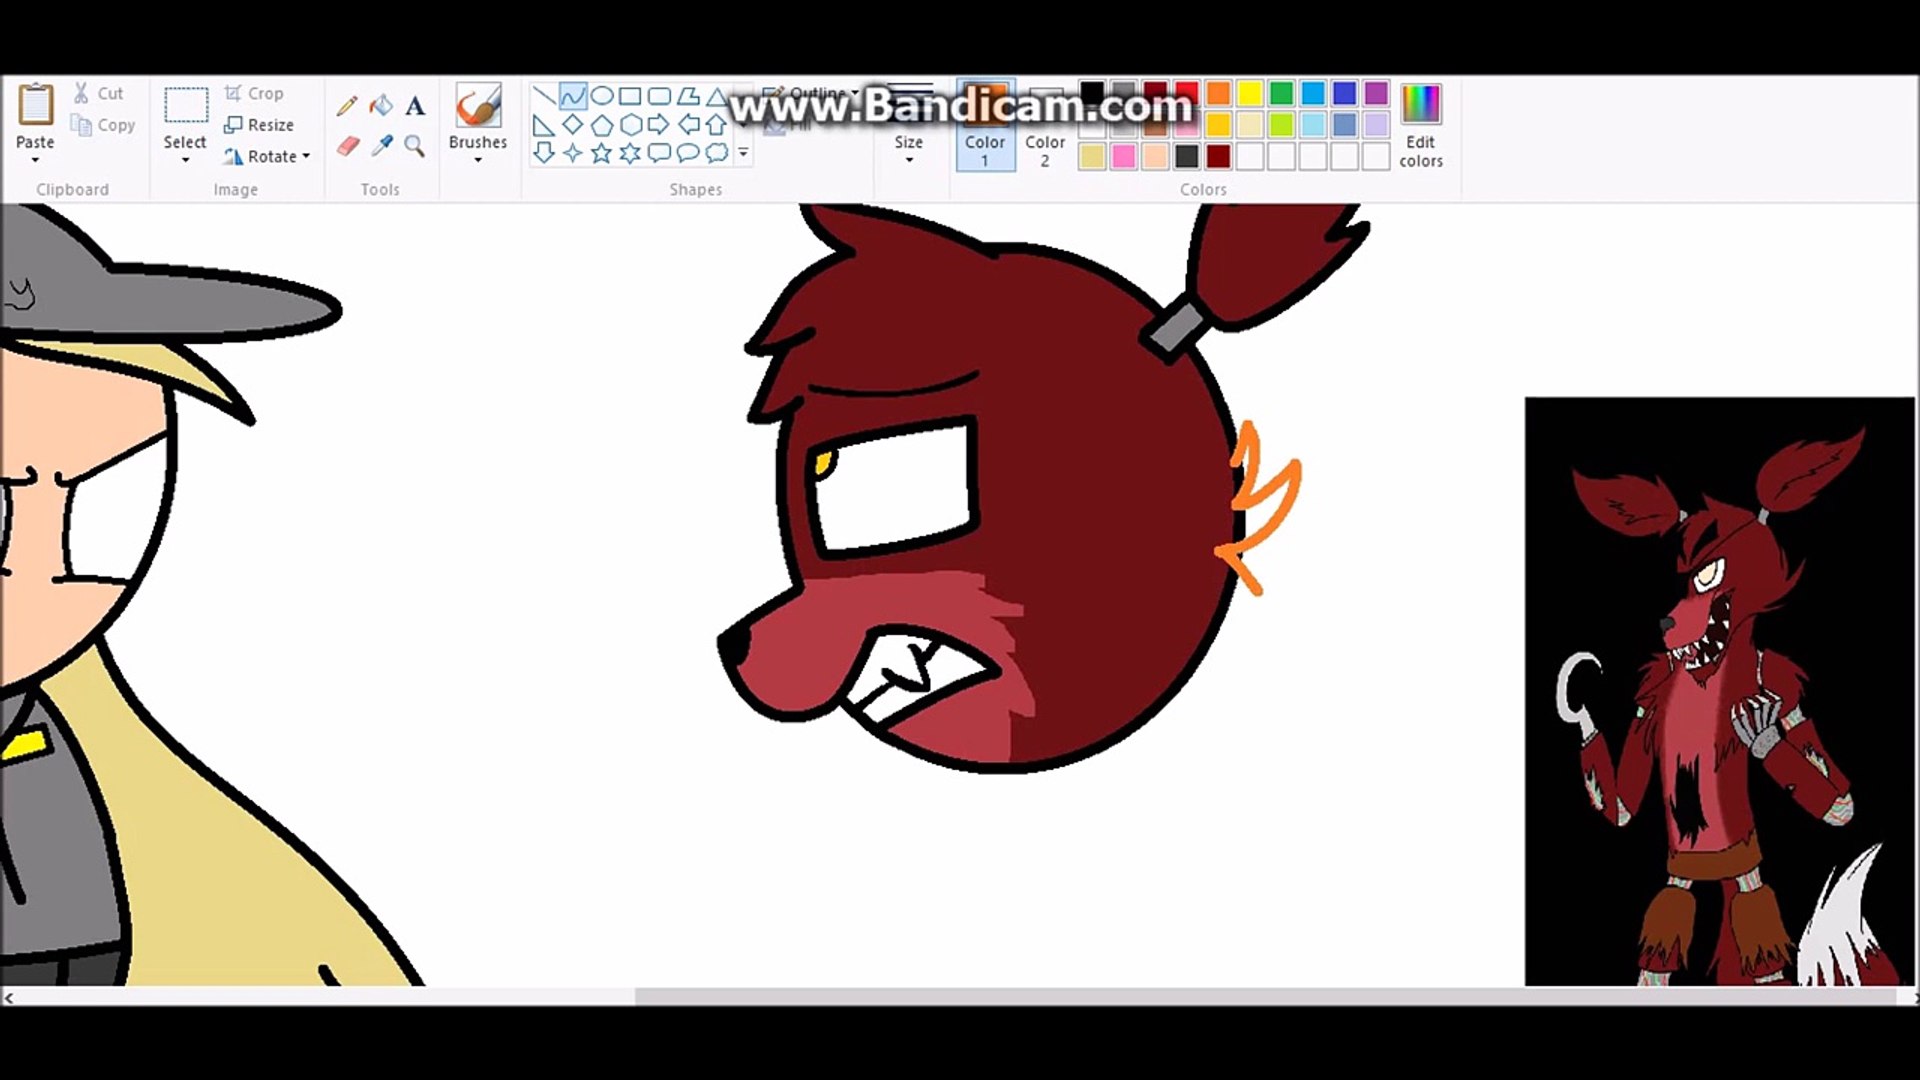Screen dimensions: 1920x1080
Task: Pick the orange color swatch
Action: [x=1218, y=93]
